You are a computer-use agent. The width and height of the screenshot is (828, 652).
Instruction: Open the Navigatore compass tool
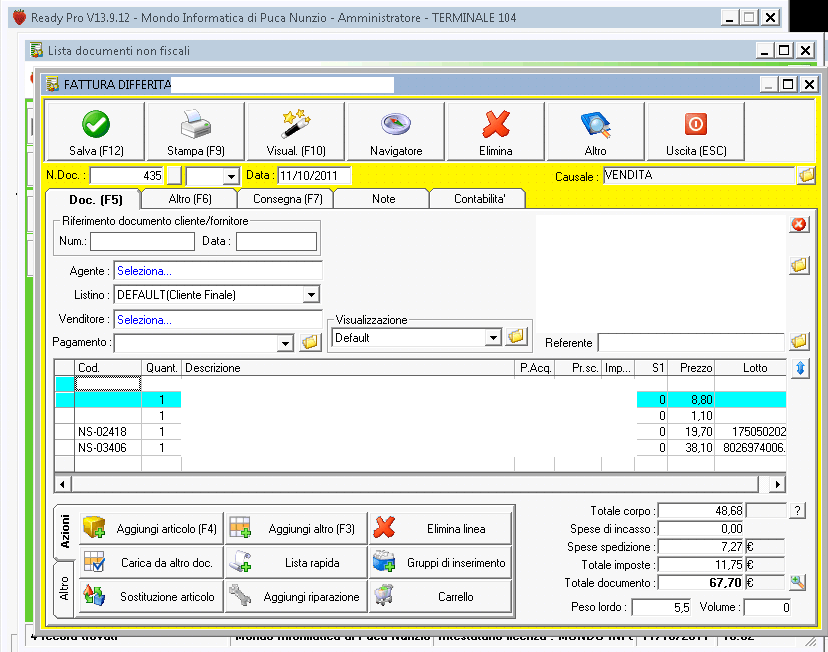396,125
